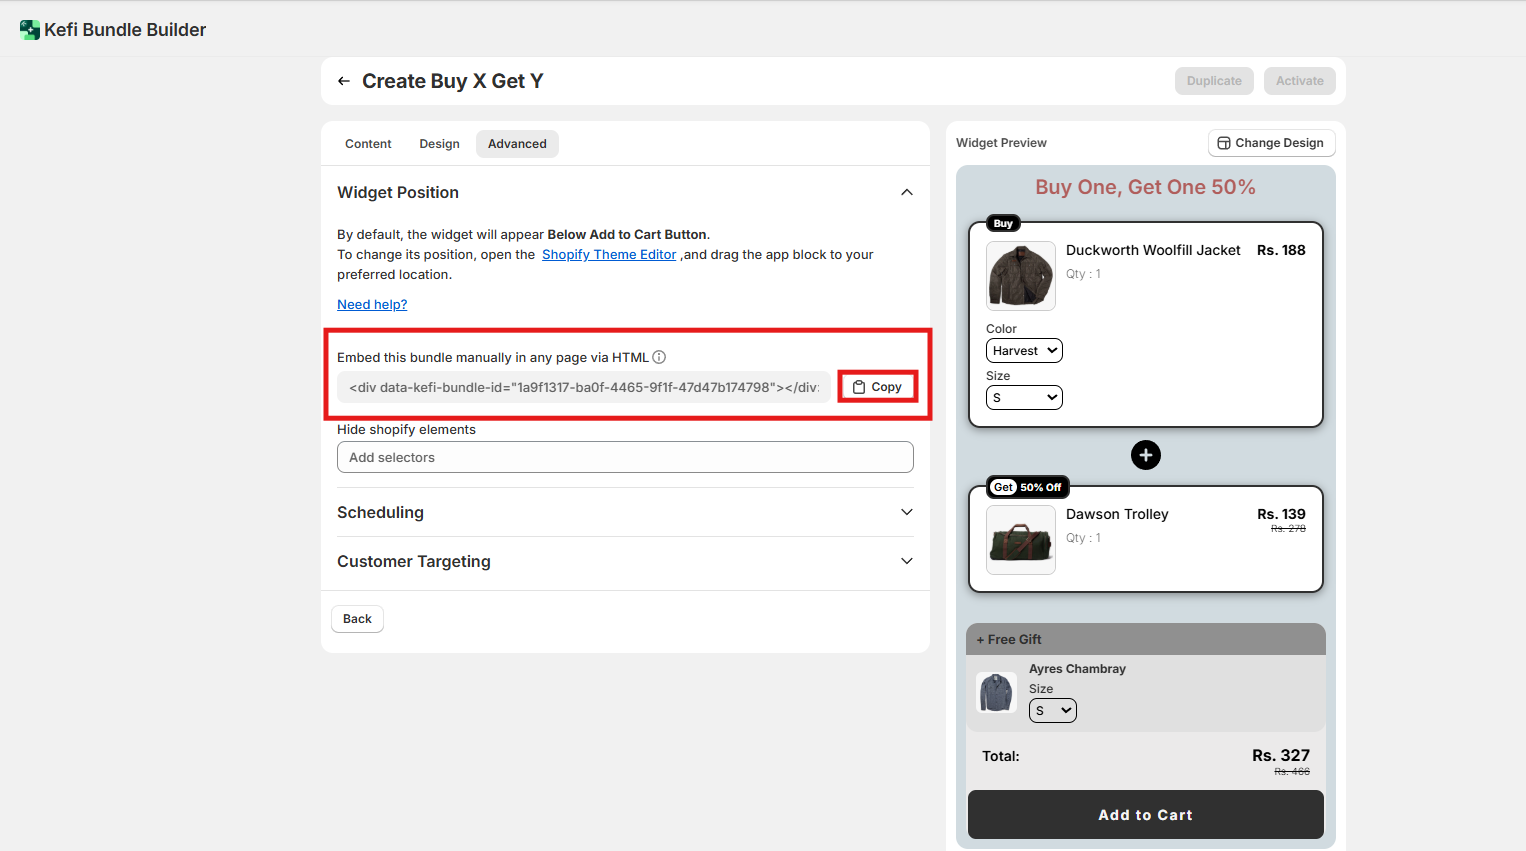Collapse the Widget Position section

906,192
